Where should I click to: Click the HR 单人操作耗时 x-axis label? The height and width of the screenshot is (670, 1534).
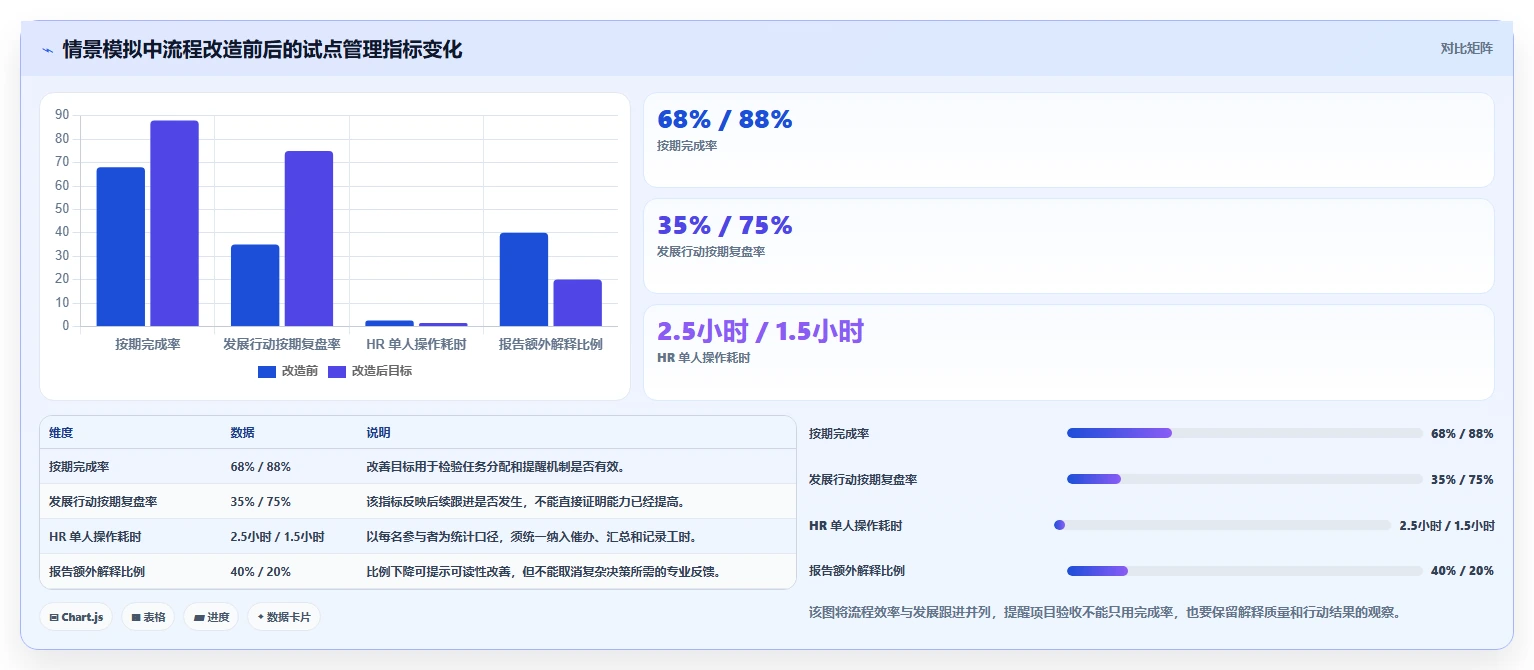tap(416, 344)
